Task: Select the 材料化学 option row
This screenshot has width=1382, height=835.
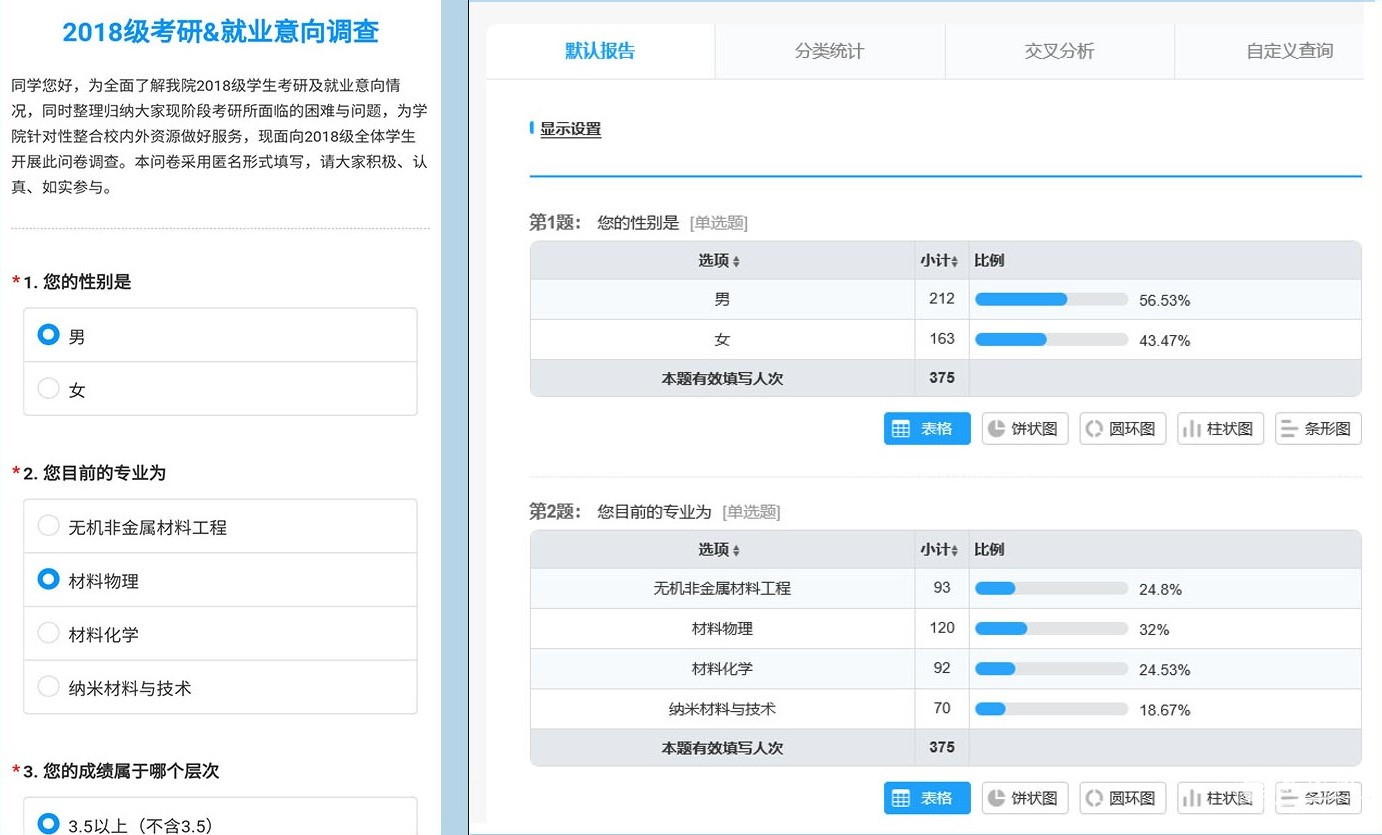Action: [220, 634]
